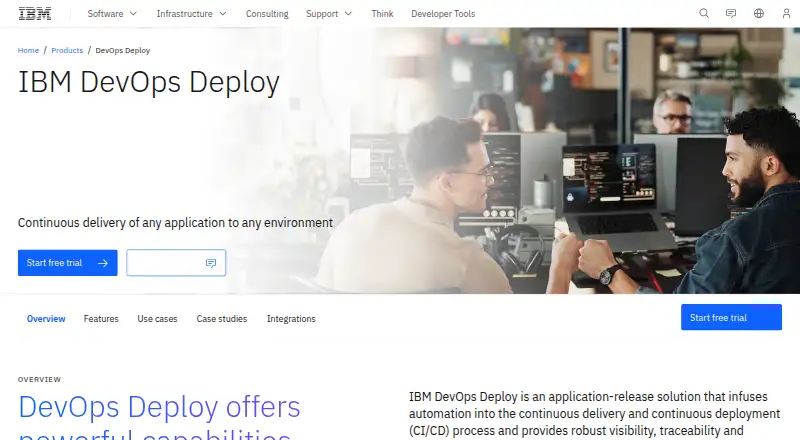Screen dimensions: 800x440
Task: Open Developer Tools in top navigation
Action: [x=443, y=14]
